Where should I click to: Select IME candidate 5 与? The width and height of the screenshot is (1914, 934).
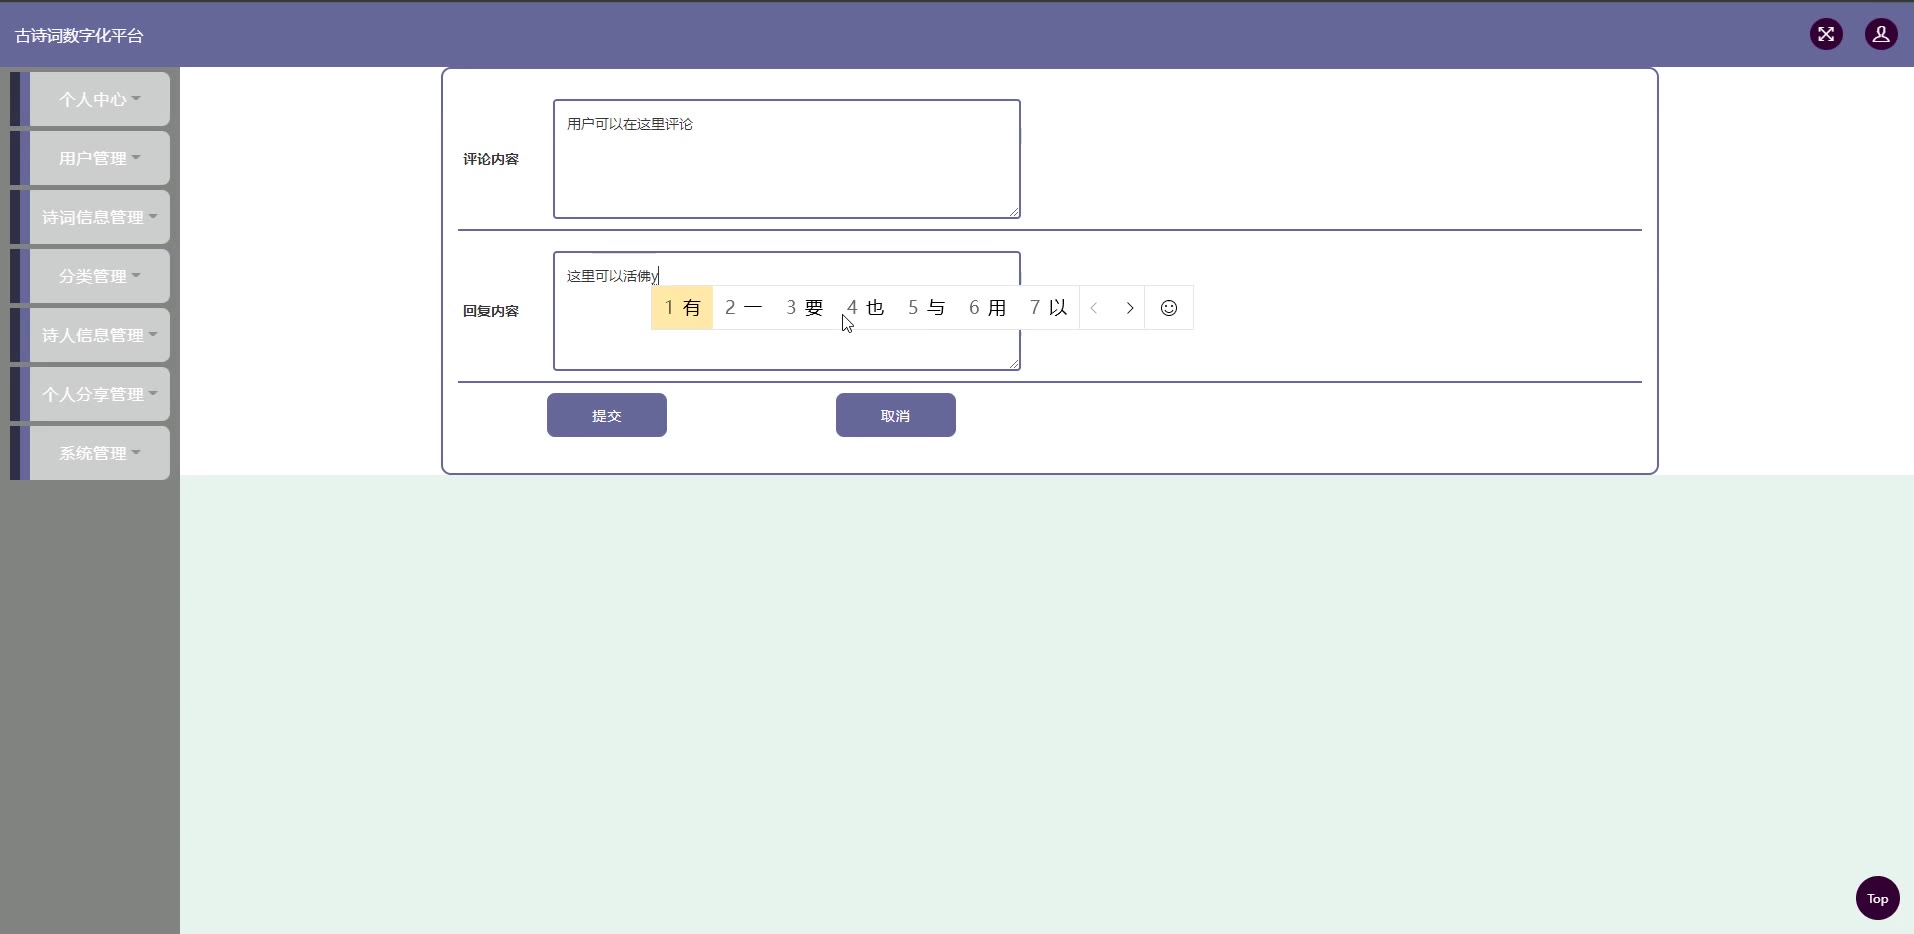pos(927,308)
